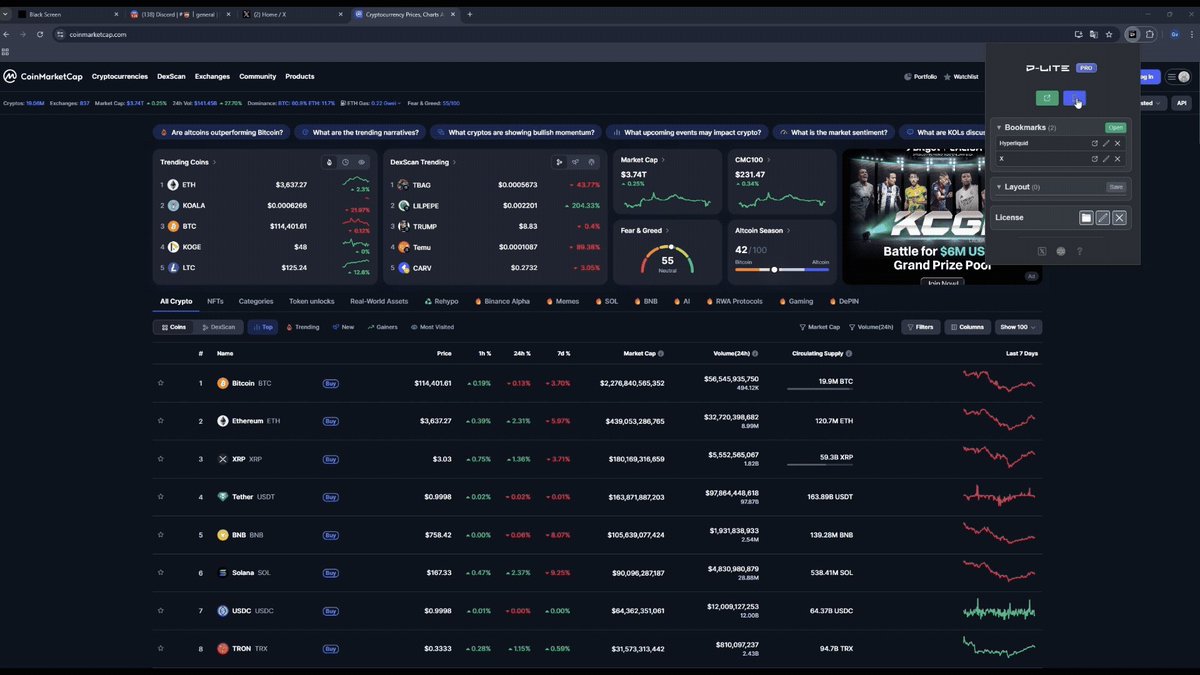The height and width of the screenshot is (675, 1200).
Task: Click the install app icon in address bar
Action: [1078, 34]
